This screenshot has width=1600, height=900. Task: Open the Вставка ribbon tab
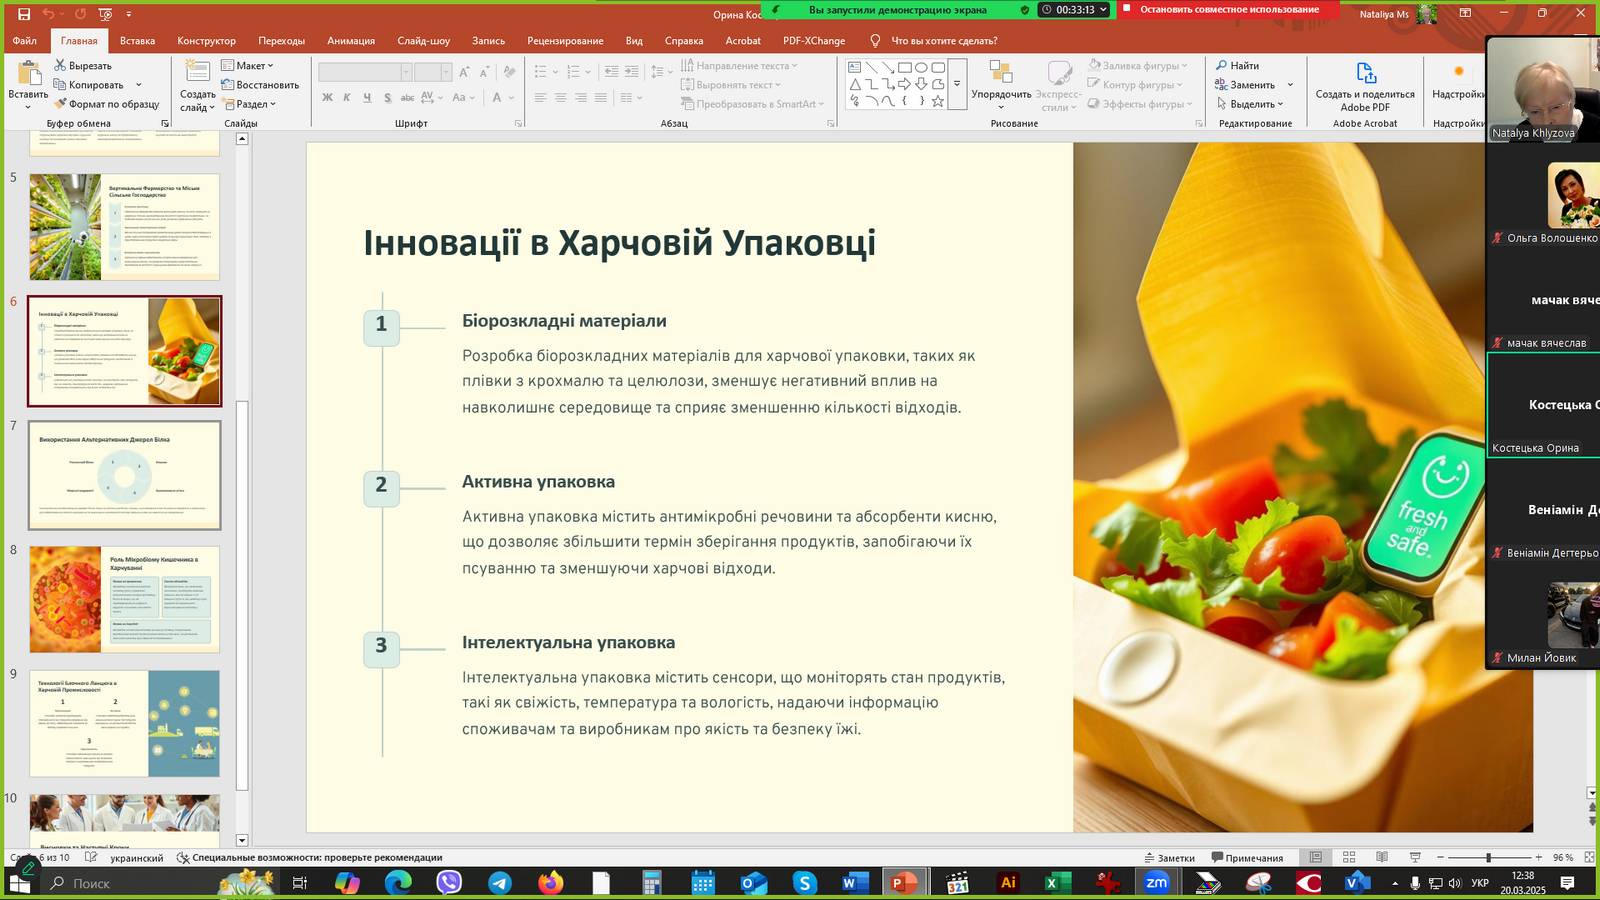tap(137, 41)
